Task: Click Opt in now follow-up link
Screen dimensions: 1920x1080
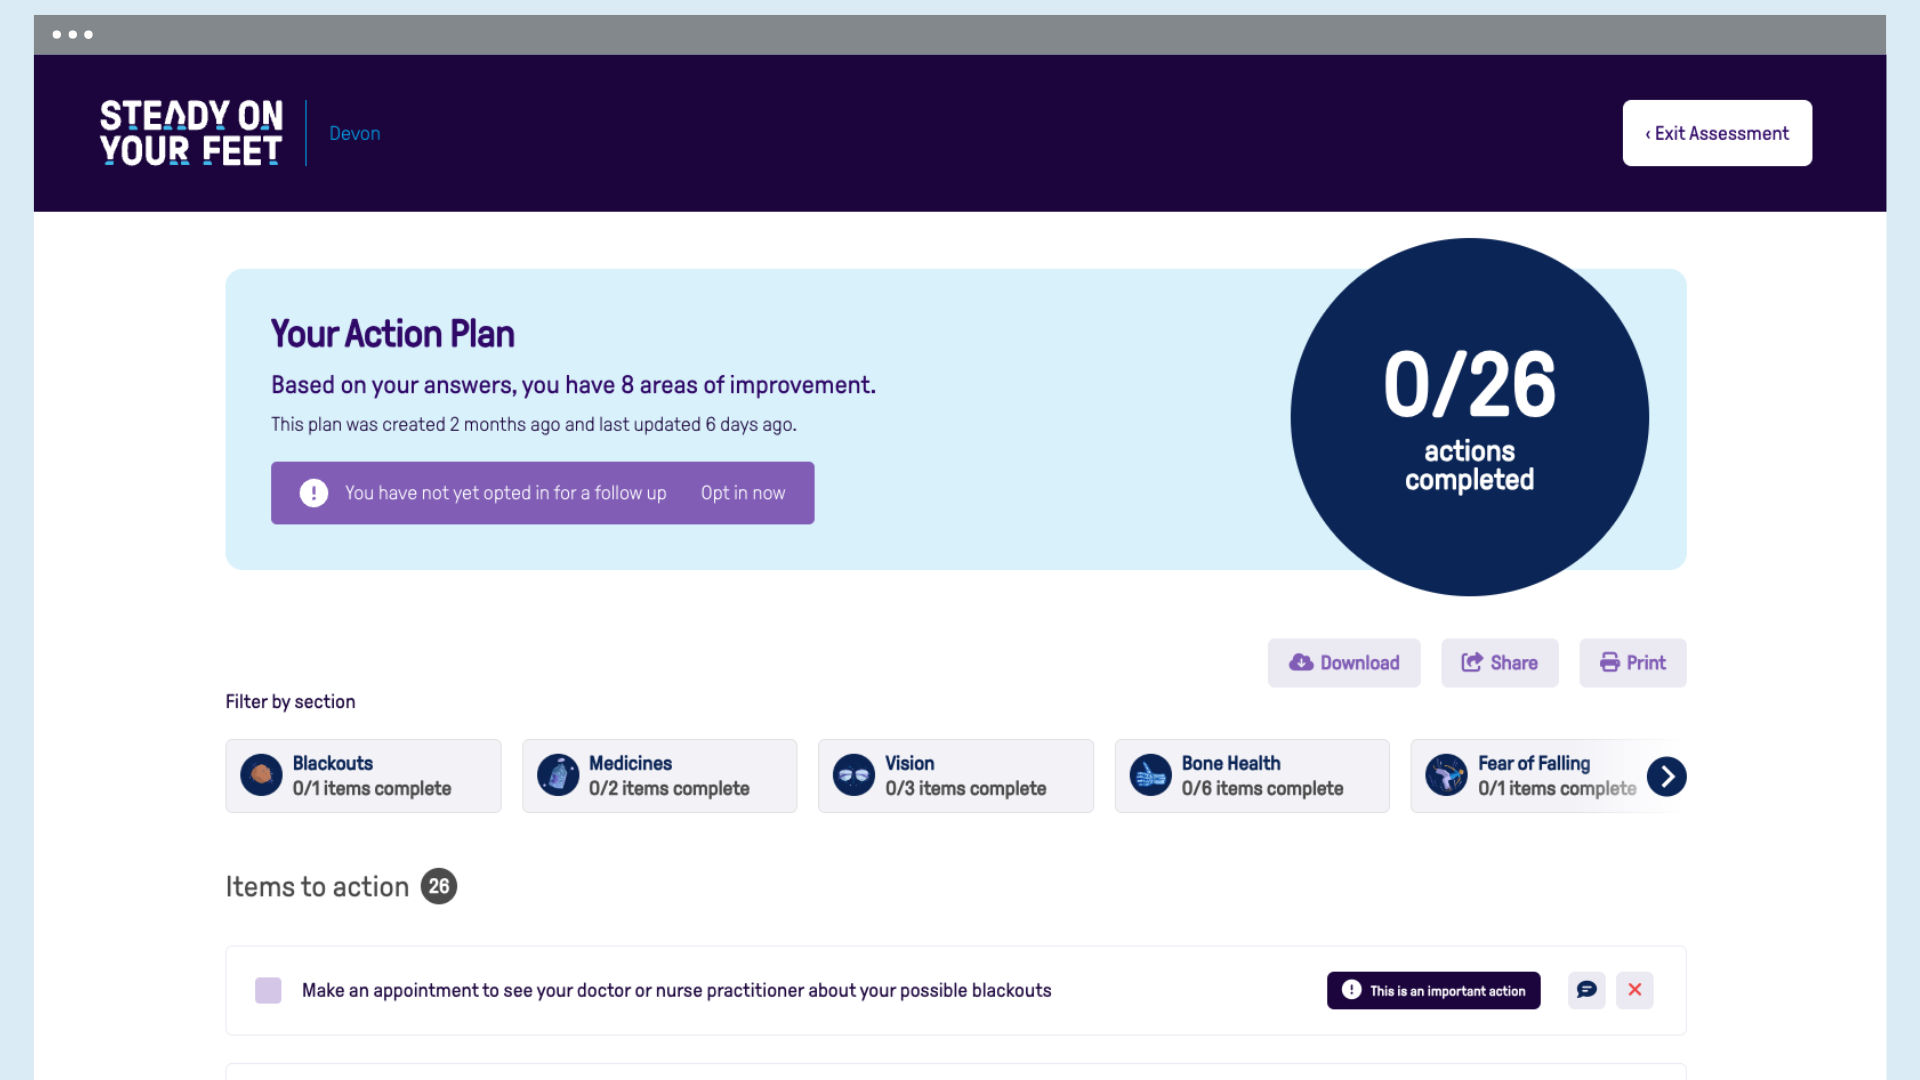Action: tap(742, 492)
